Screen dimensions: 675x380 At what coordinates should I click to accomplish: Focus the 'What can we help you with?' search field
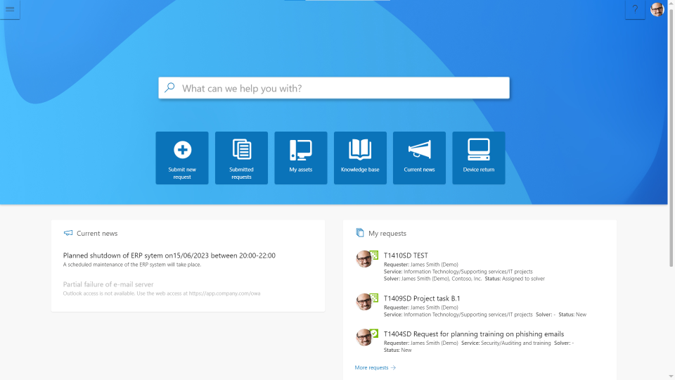[x=334, y=88]
